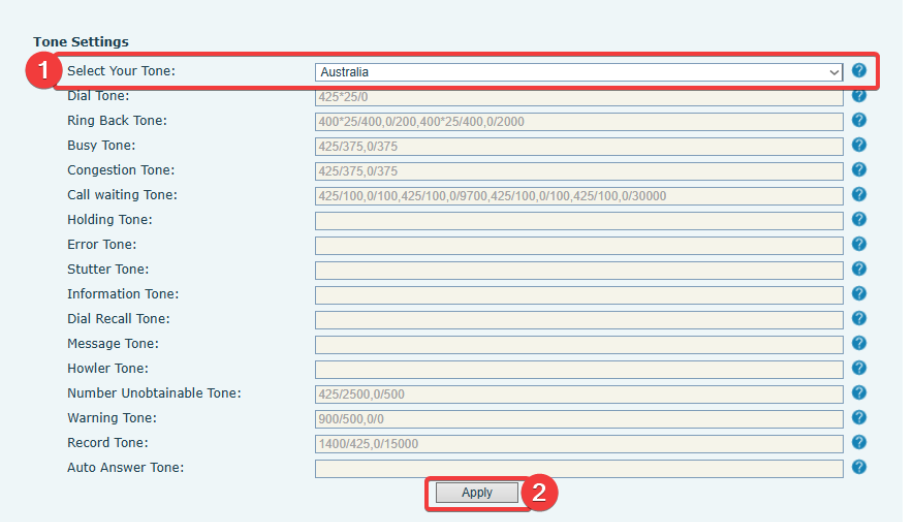
Task: Open the Select Your Tone dropdown
Action: (579, 72)
